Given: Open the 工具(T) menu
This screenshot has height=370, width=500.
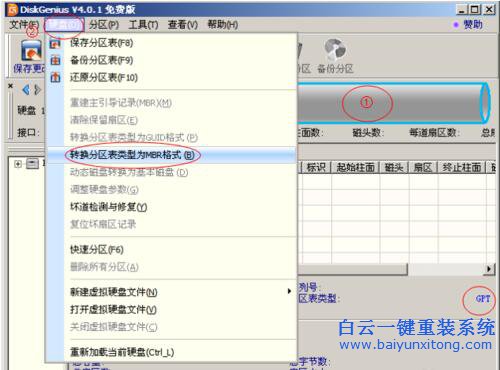Looking at the screenshot, I should 143,25.
